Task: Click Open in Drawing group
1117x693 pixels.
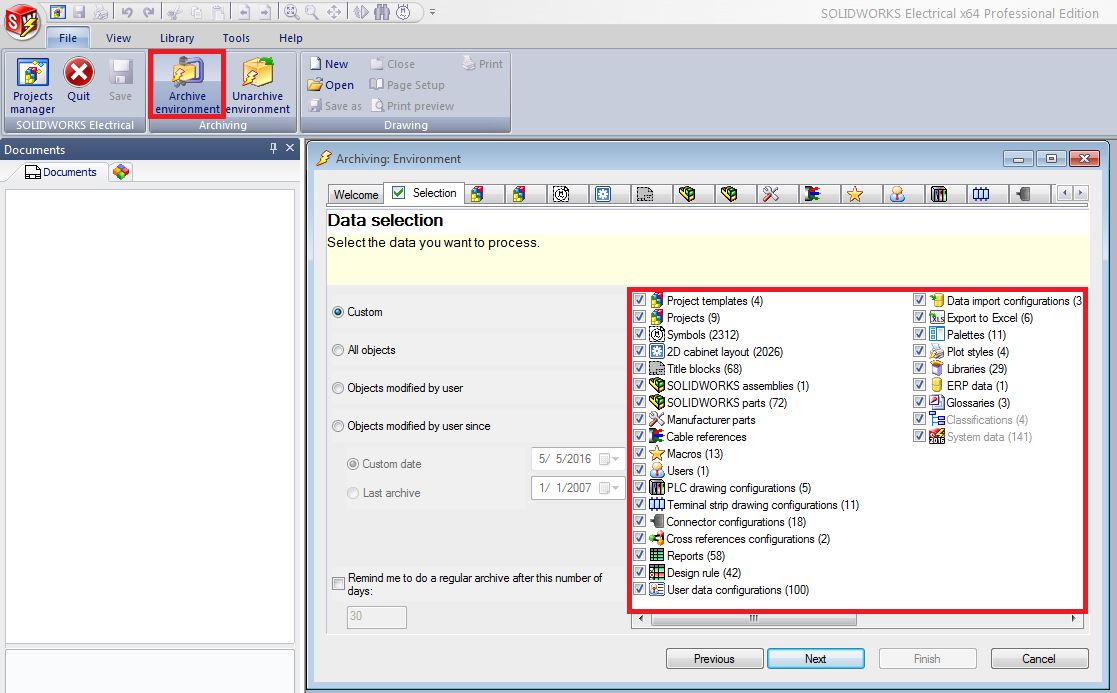Action: (331, 85)
